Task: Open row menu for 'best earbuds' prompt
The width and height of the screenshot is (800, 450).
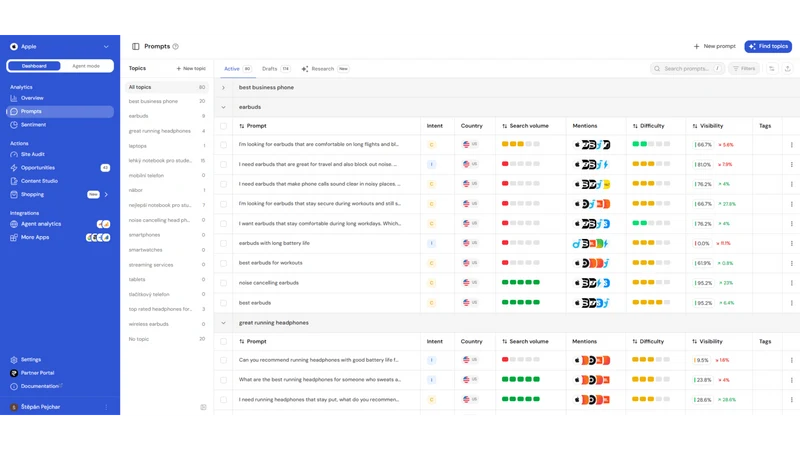Action: [791, 303]
